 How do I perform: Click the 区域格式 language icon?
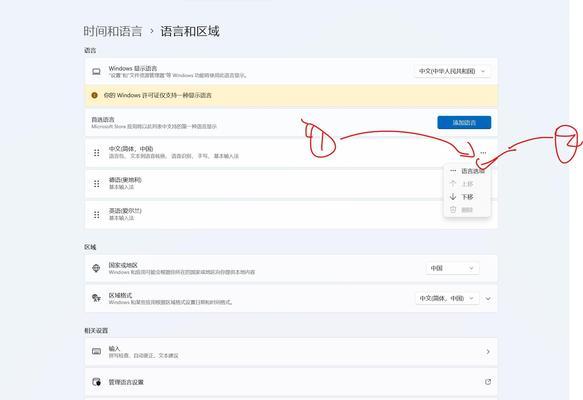point(96,298)
